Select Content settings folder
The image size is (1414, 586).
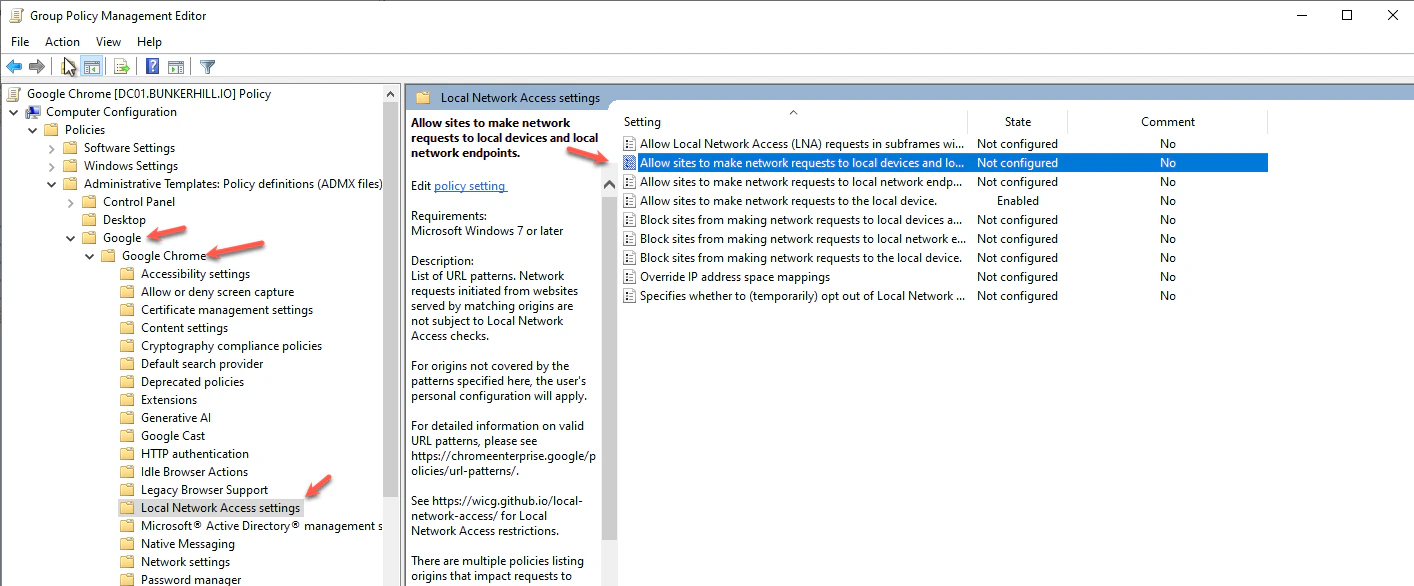(x=184, y=328)
